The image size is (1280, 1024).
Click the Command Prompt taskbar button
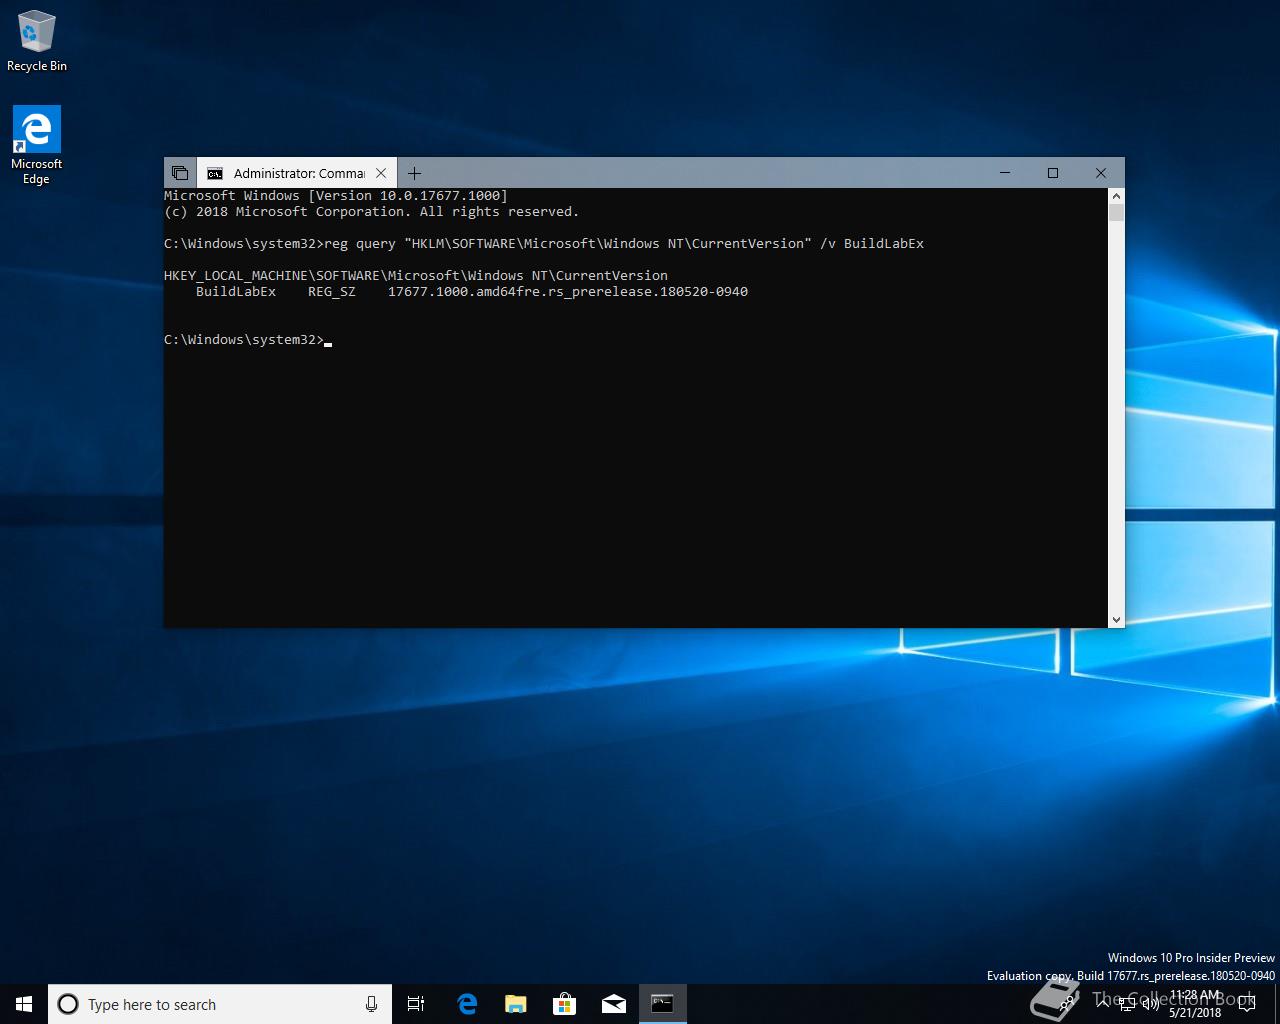click(663, 1004)
